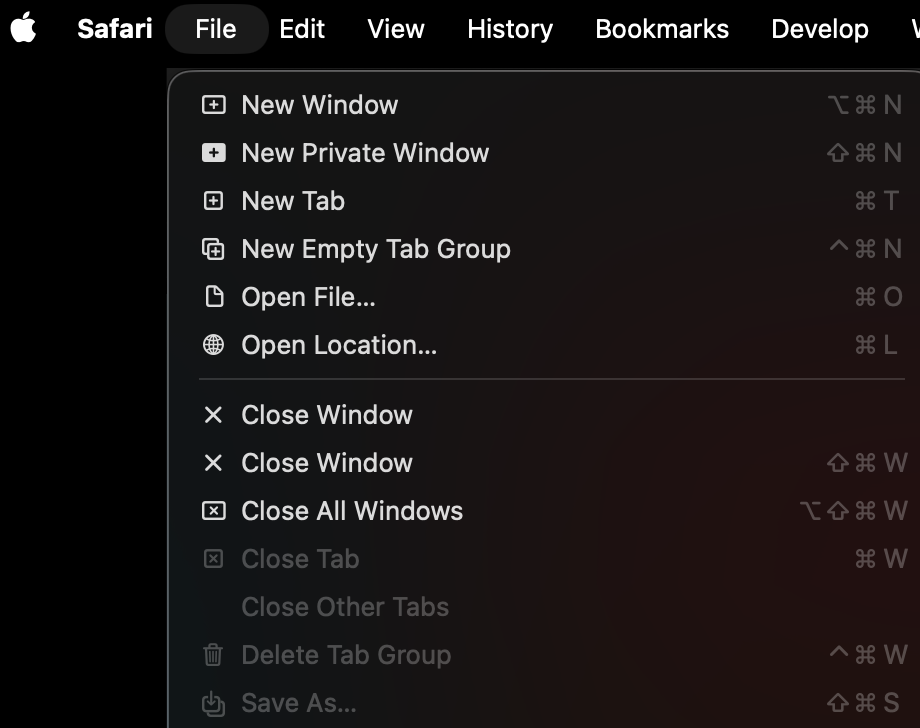Click the globe icon for Open Location
920x728 pixels.
pos(213,345)
